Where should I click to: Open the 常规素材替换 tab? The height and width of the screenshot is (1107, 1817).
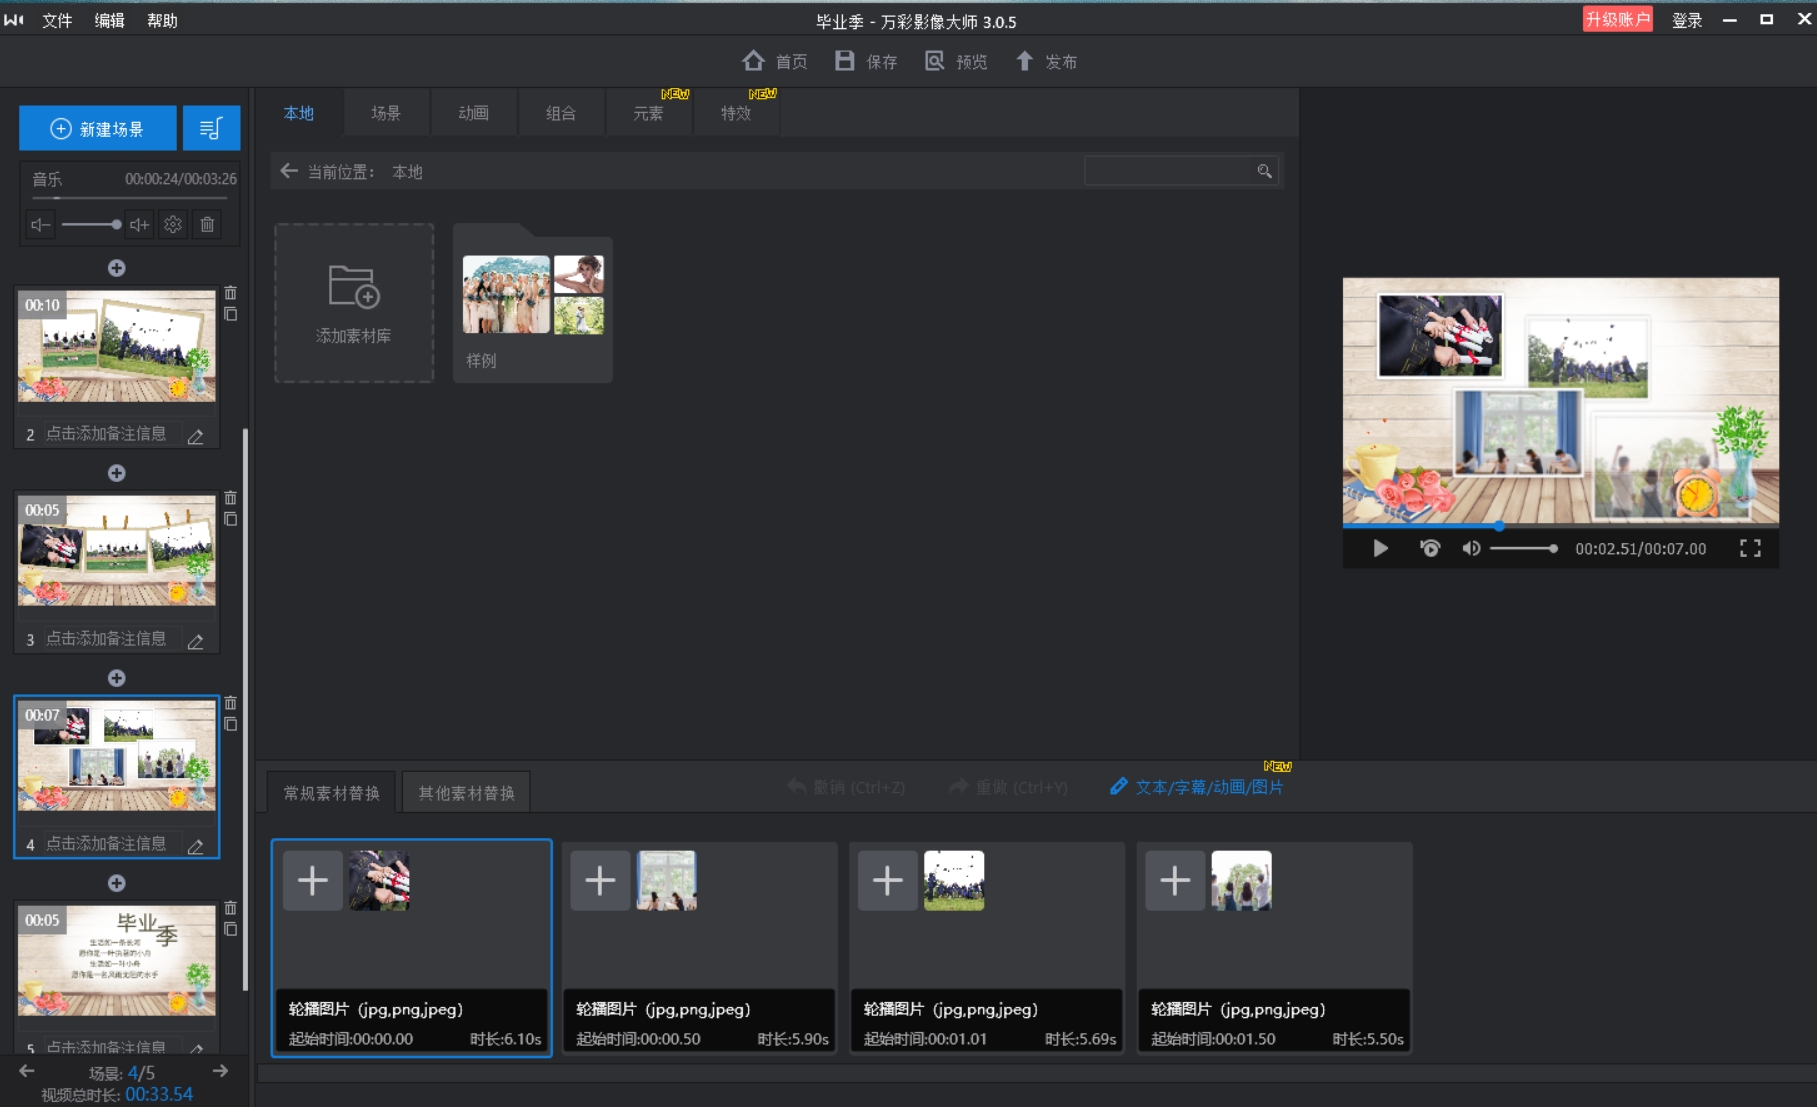click(x=332, y=793)
